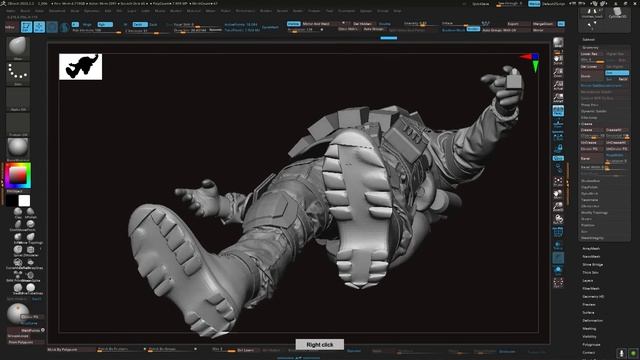
Task: Open the current brush thumbnail picker
Action: 18,48
